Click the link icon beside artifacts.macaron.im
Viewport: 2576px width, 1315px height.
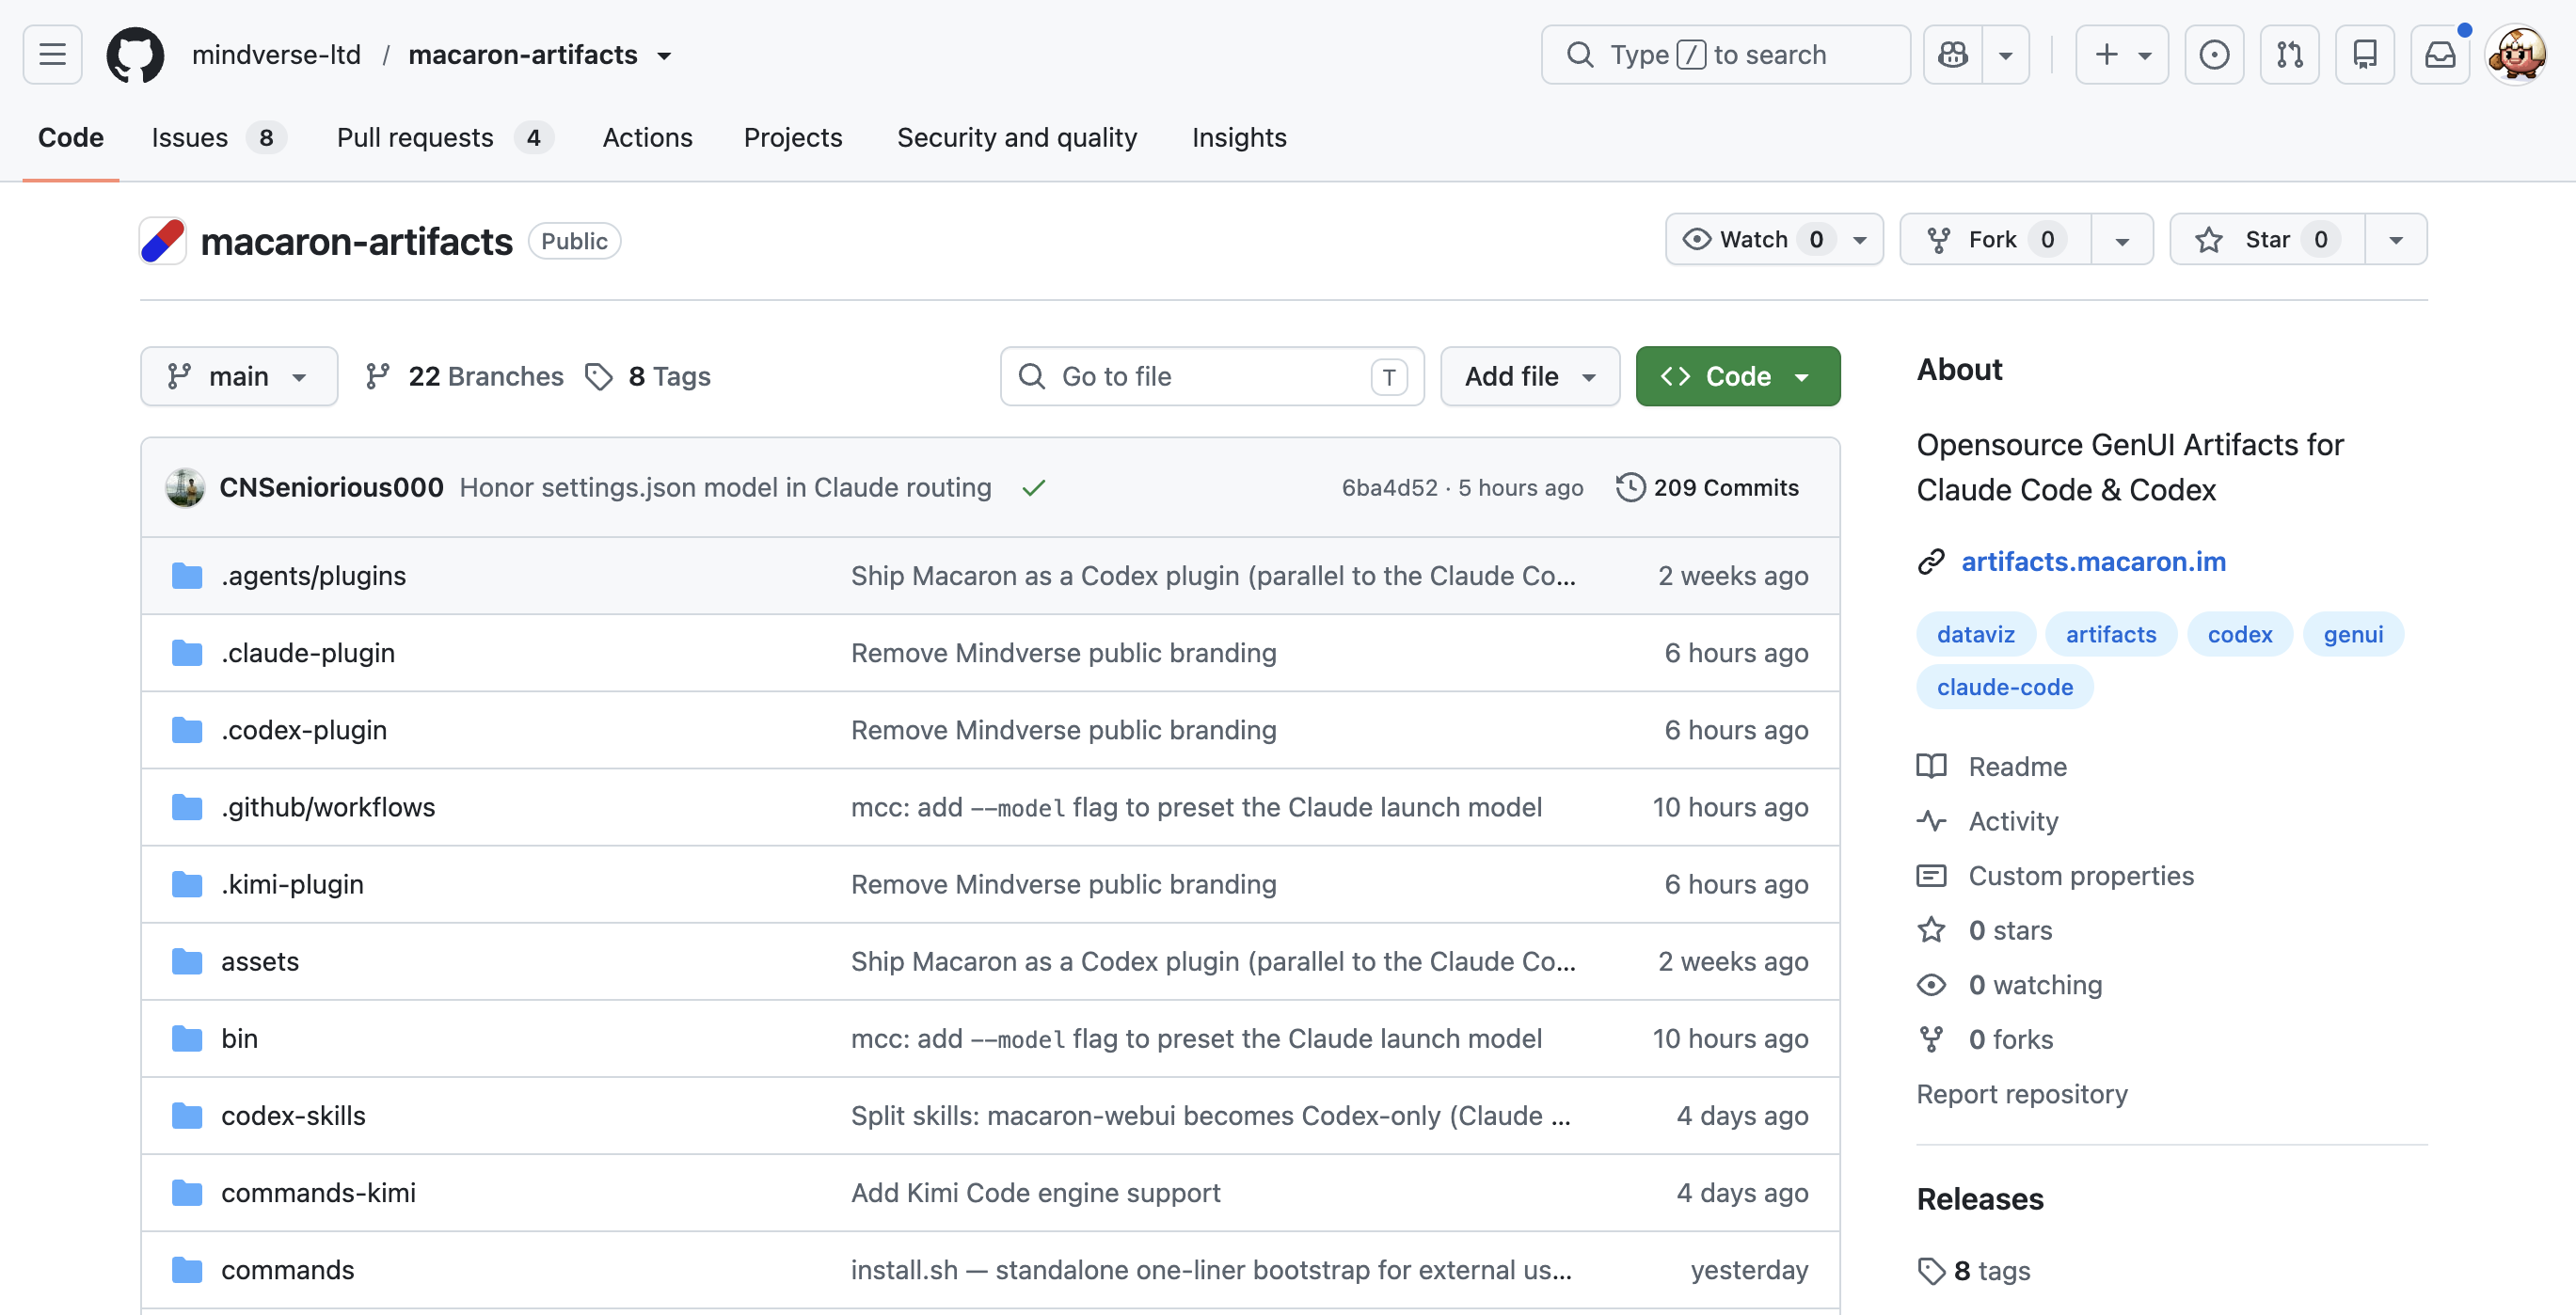[x=1931, y=562]
